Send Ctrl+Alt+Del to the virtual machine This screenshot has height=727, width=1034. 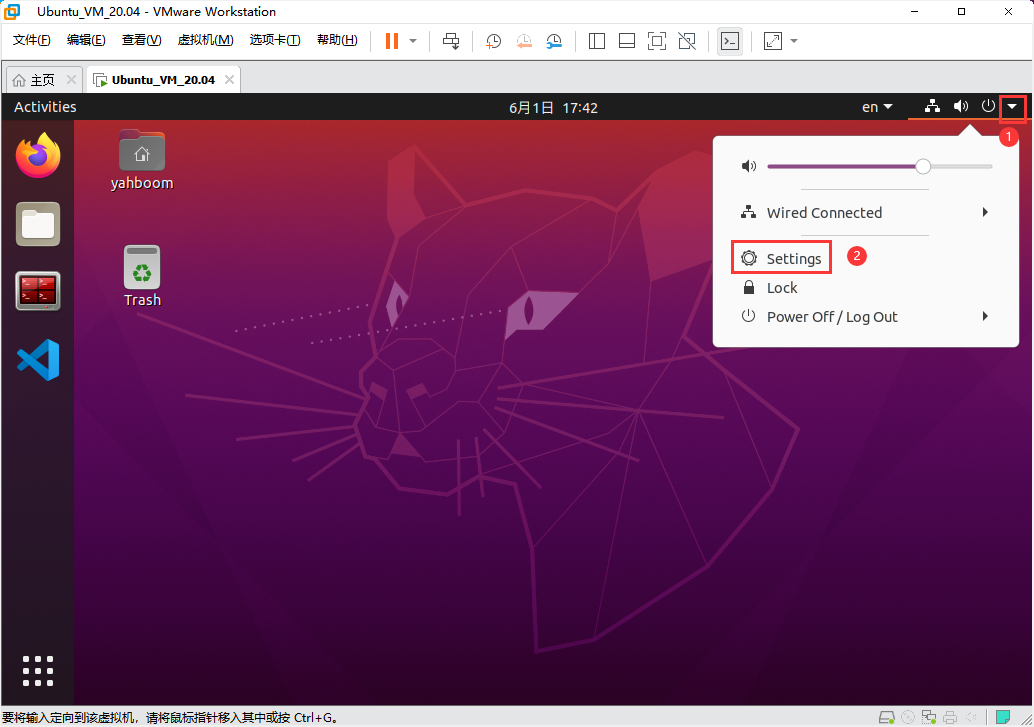coord(451,41)
